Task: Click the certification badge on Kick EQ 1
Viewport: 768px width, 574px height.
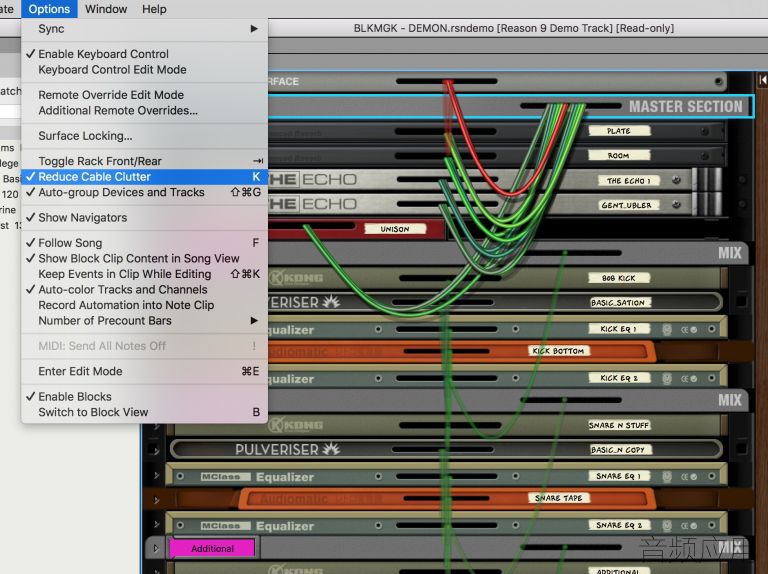Action: [667, 330]
